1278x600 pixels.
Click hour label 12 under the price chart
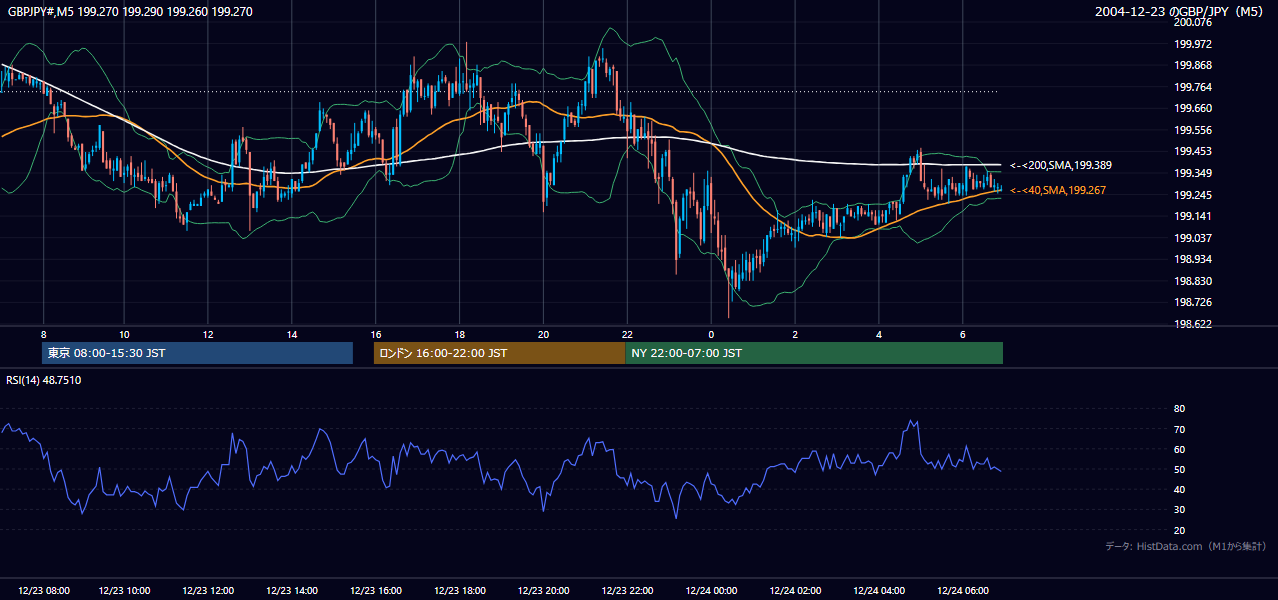[208, 334]
